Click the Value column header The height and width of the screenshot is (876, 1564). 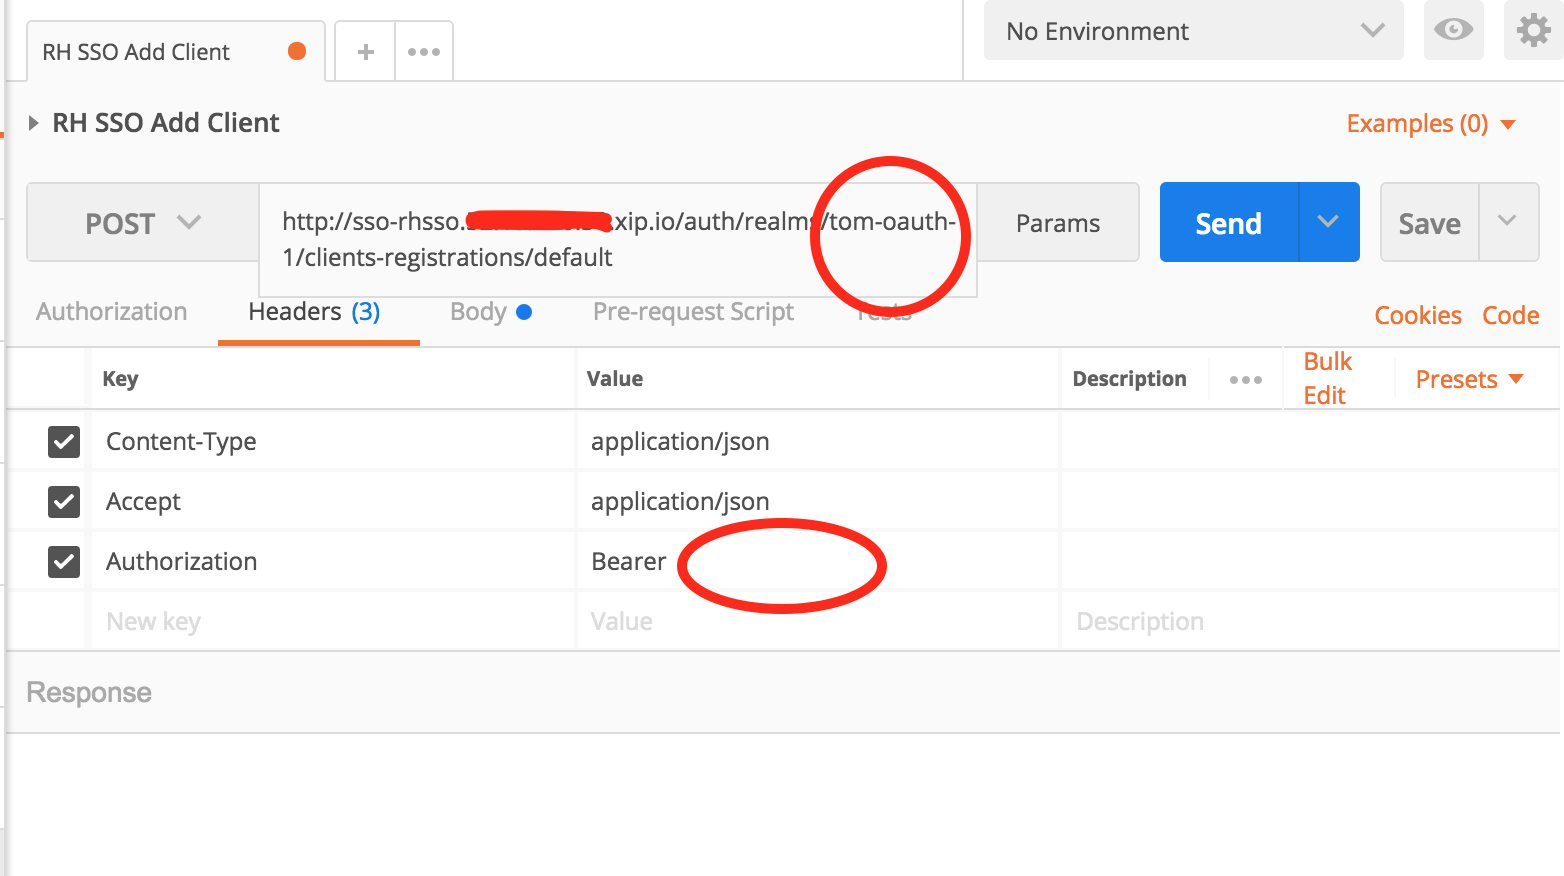coord(615,379)
